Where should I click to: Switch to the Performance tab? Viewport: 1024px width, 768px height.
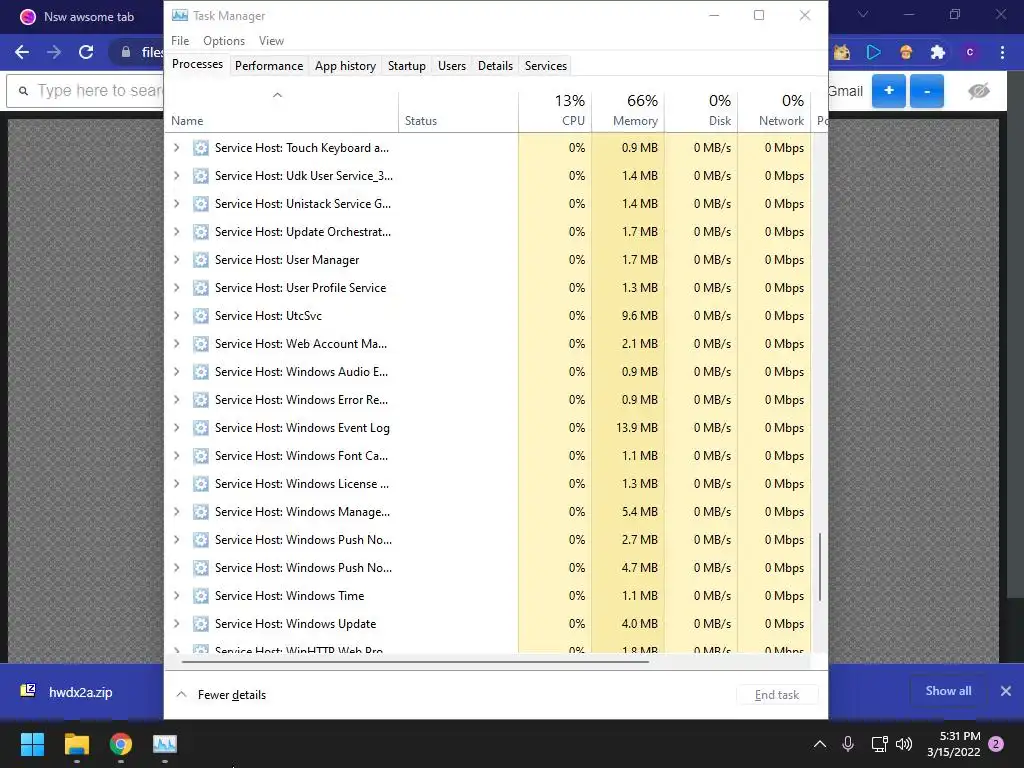(269, 66)
